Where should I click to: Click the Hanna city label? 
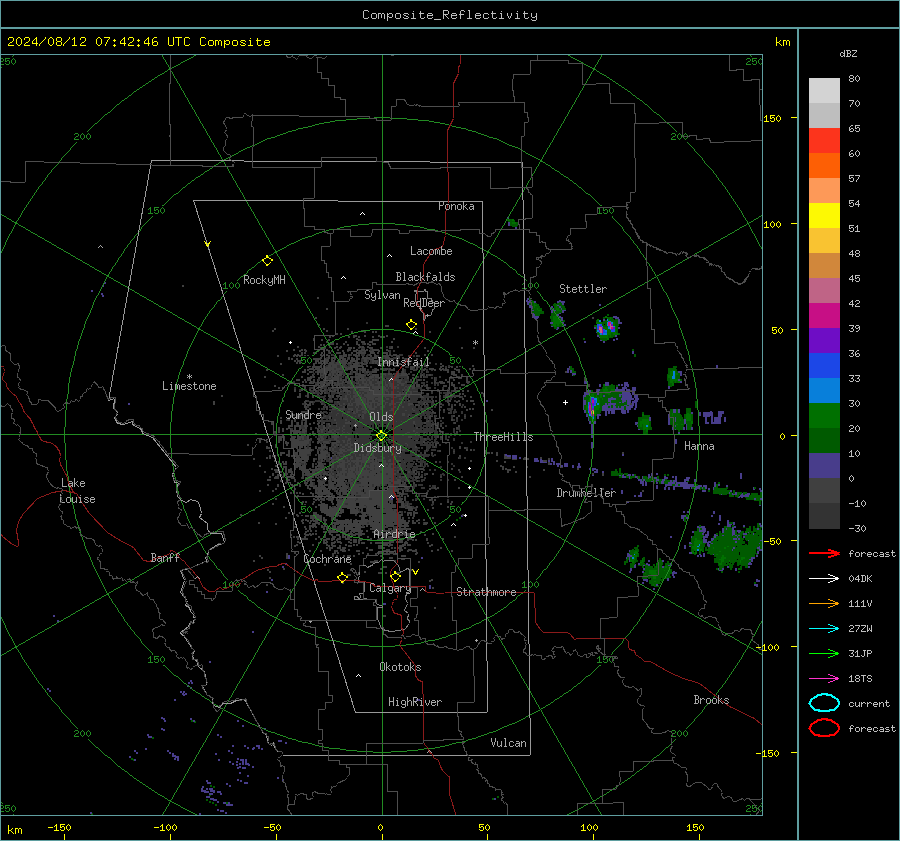tap(699, 446)
